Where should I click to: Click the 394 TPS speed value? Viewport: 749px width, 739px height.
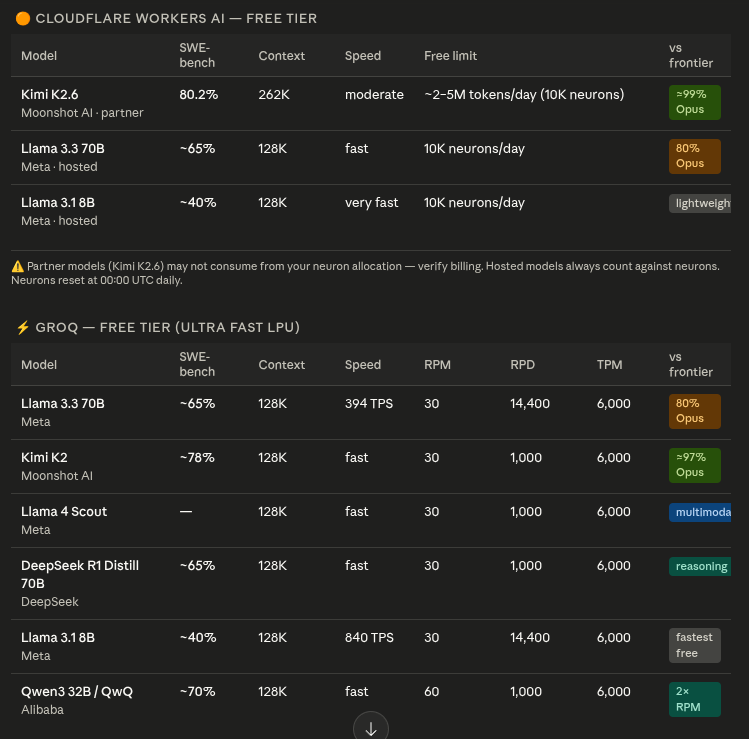[369, 404]
